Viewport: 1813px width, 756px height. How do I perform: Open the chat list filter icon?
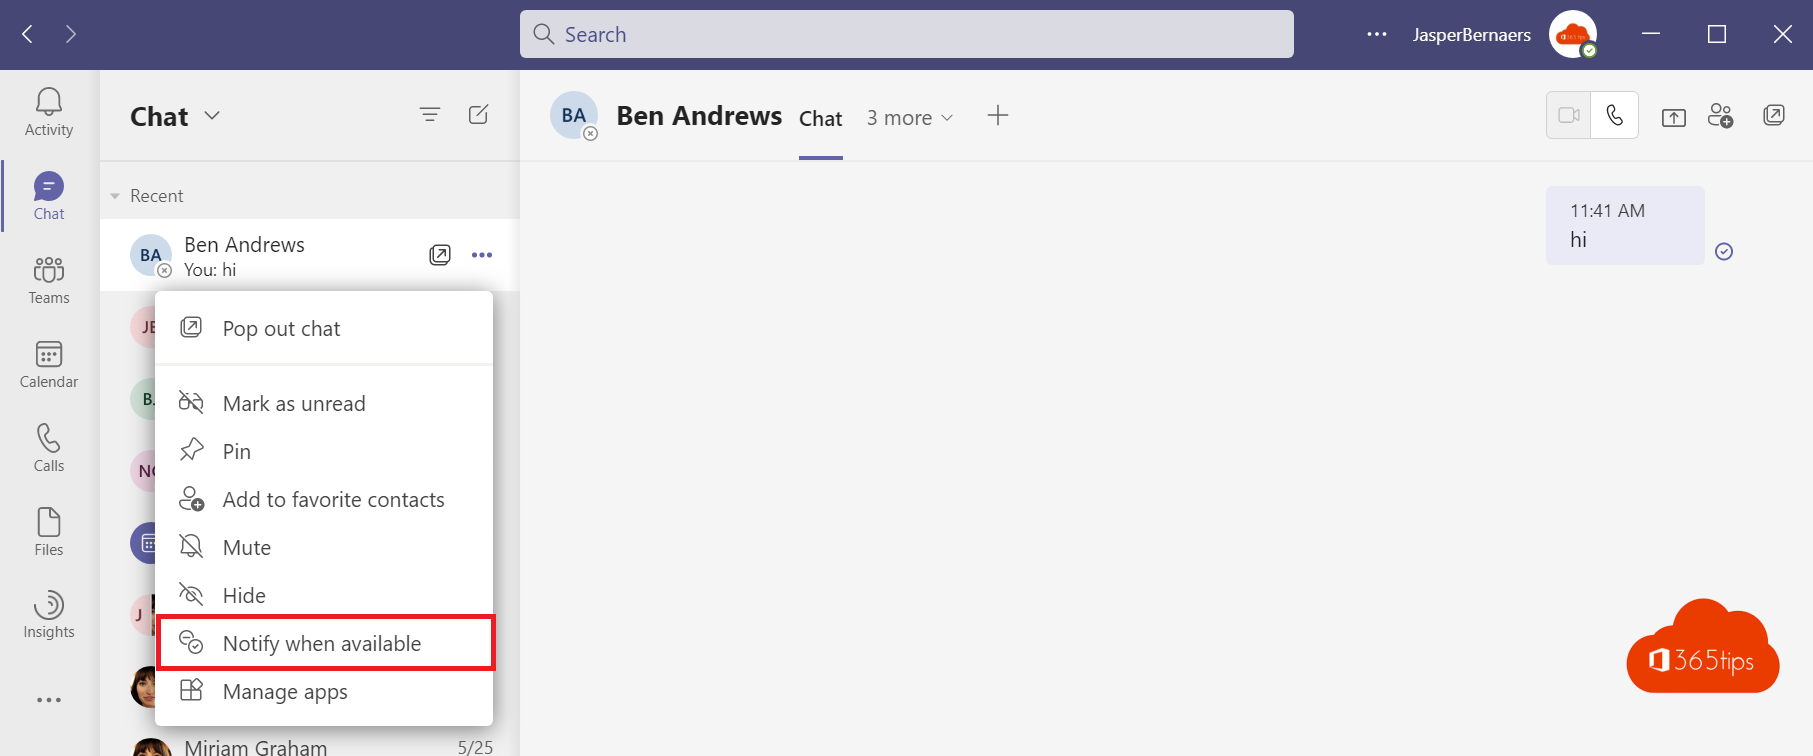(430, 115)
